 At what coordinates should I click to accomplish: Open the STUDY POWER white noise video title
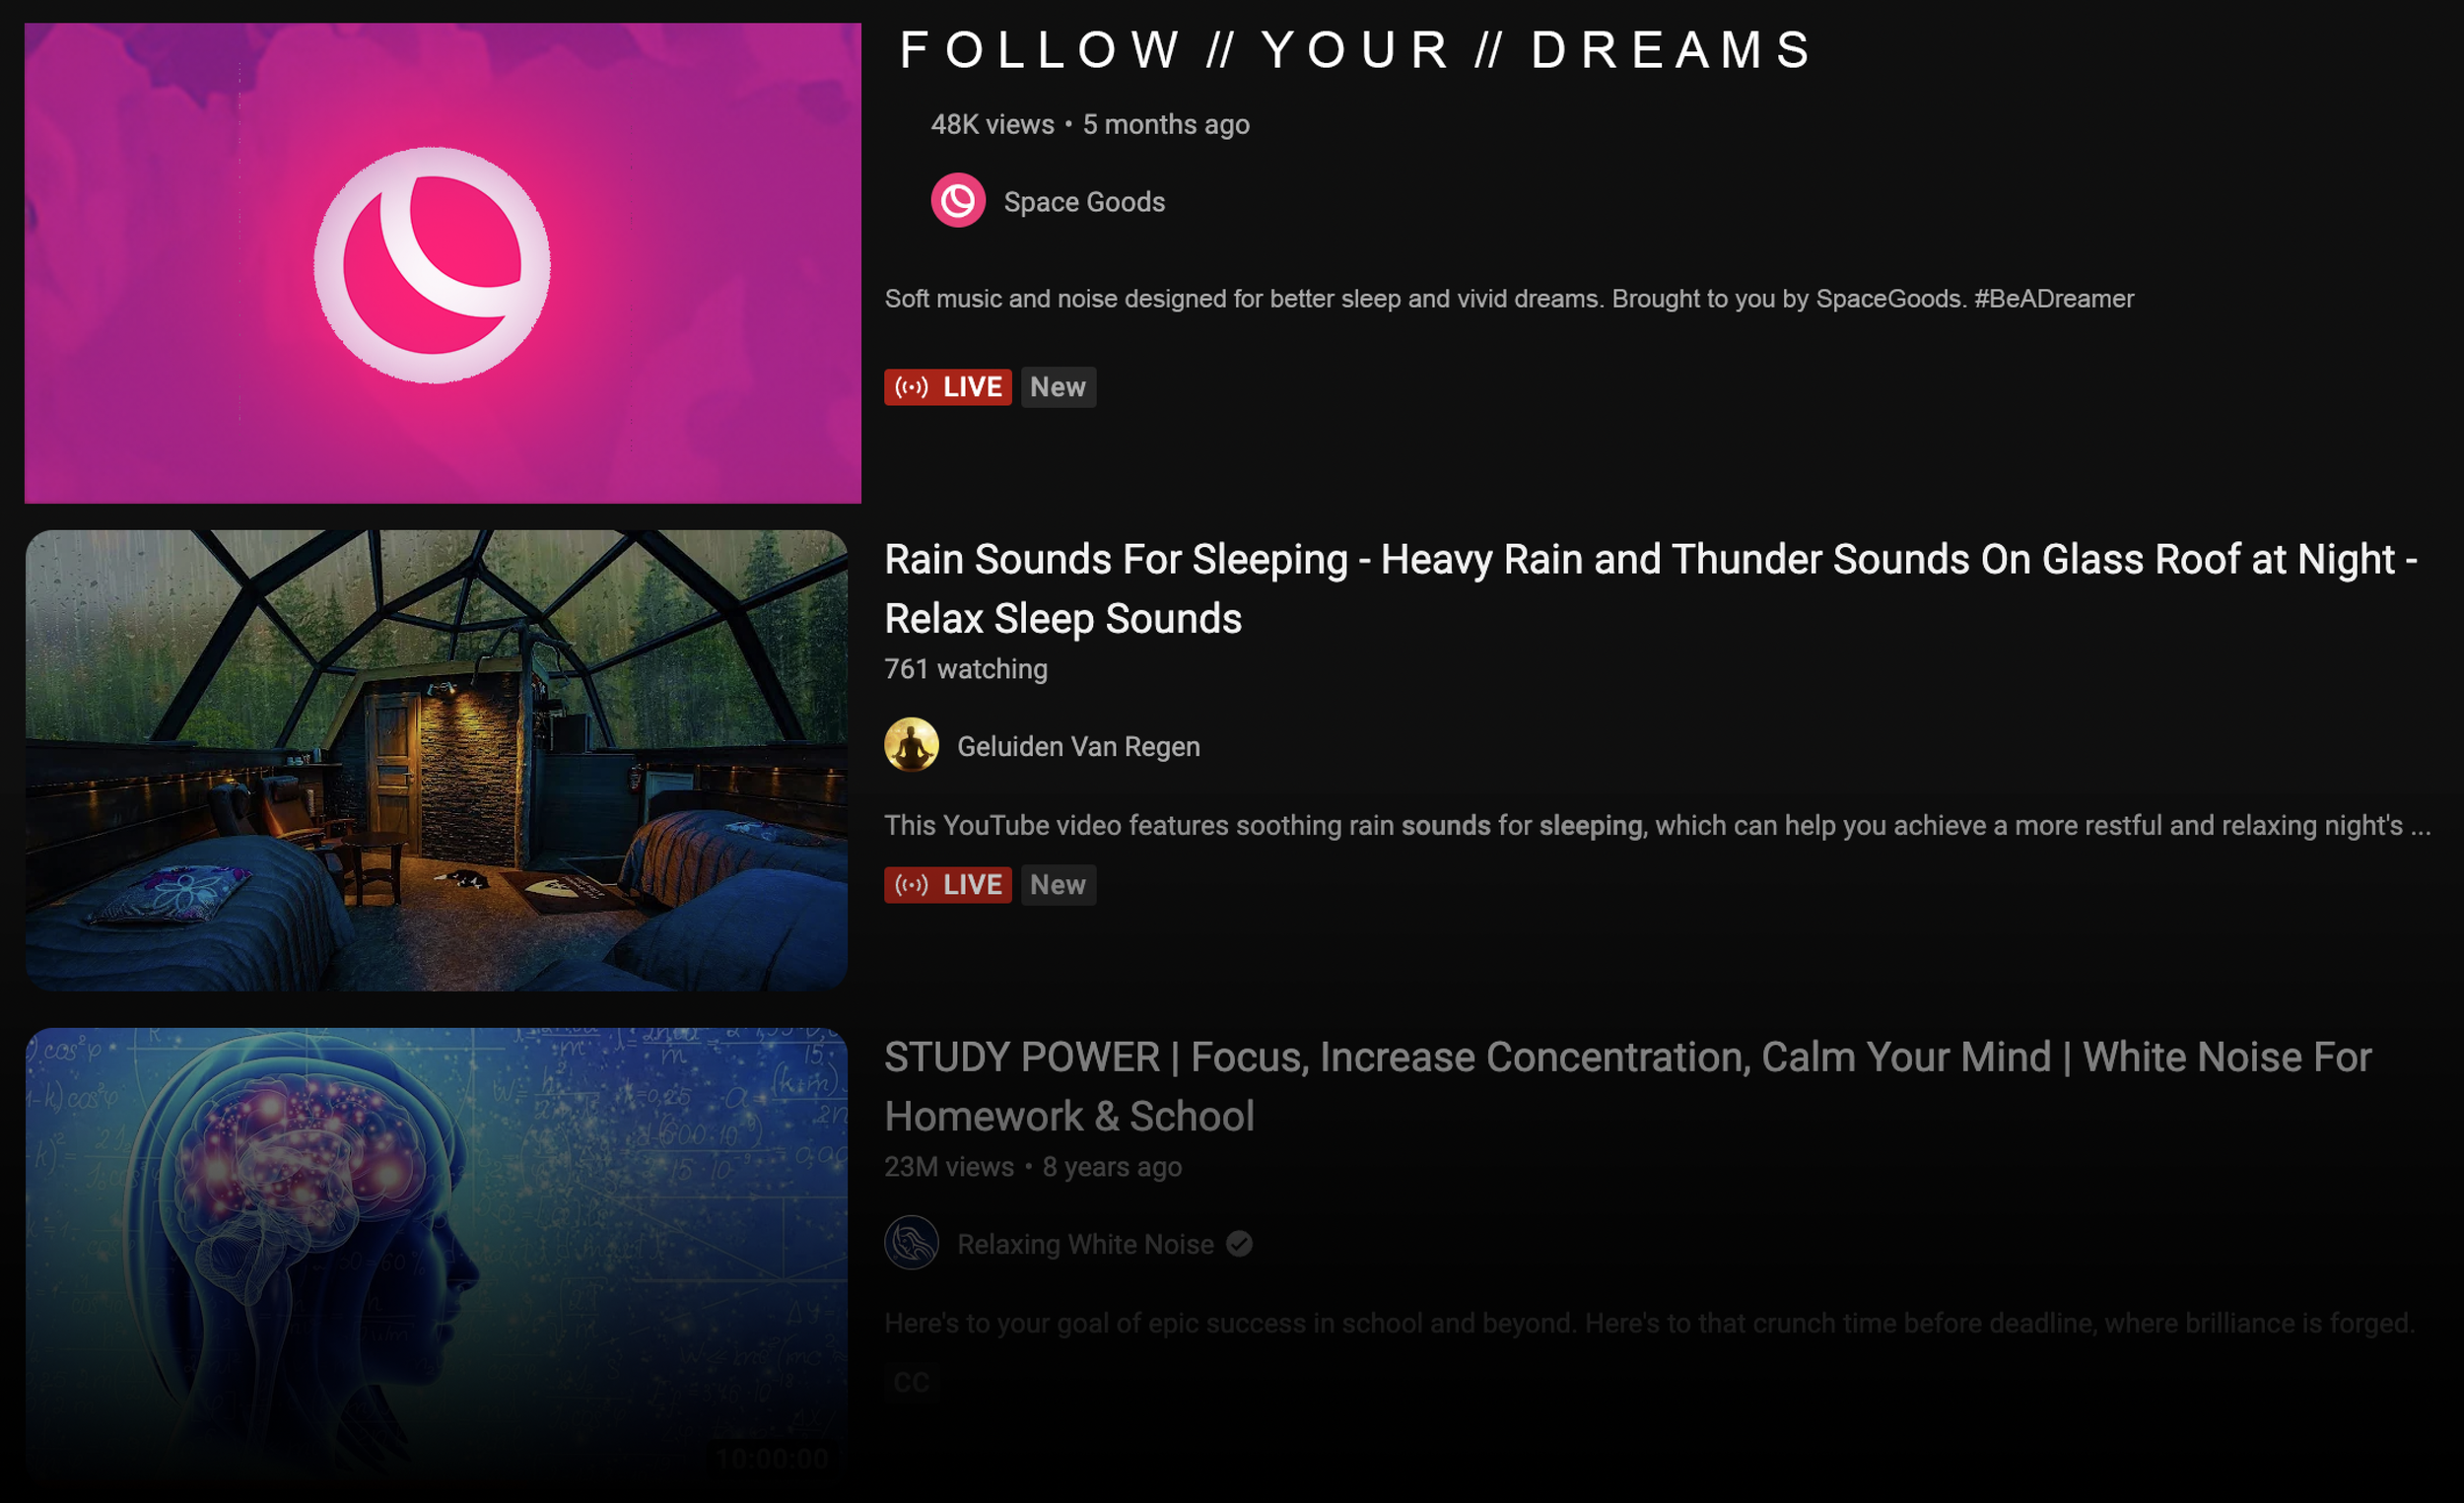[1628, 1087]
